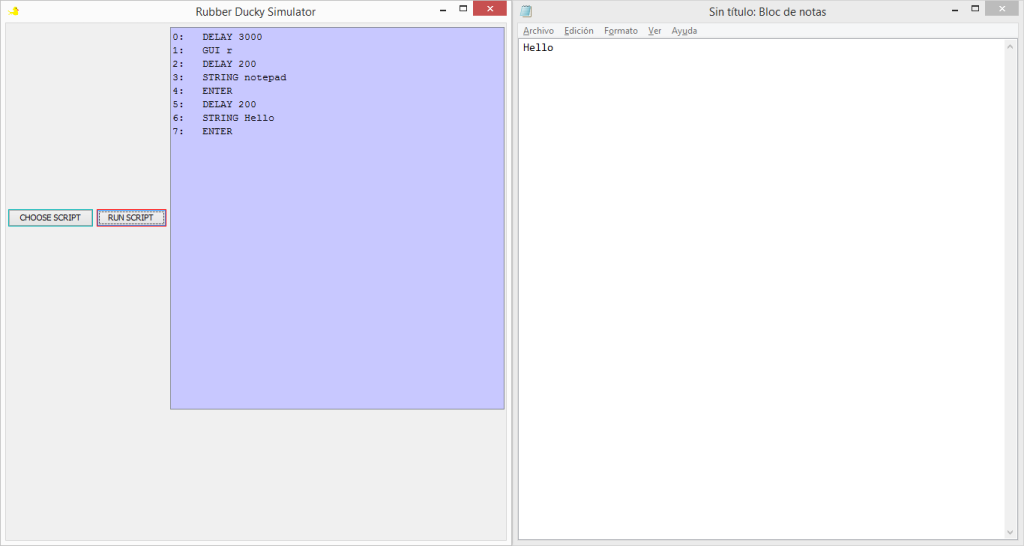The image size is (1024, 546).
Task: Open the Ver menu
Action: tap(654, 31)
